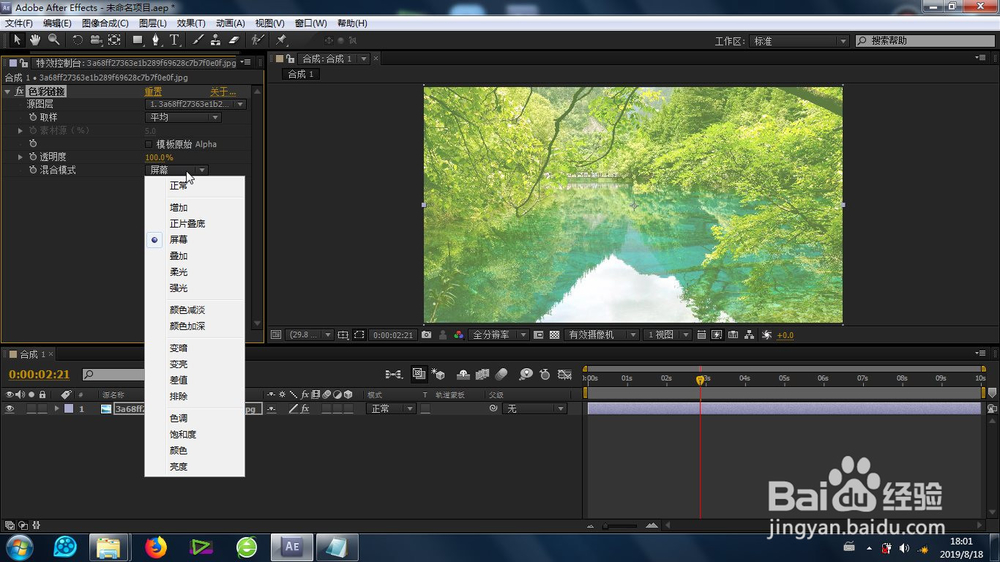Expand layer 1 properties in timeline

coord(57,409)
